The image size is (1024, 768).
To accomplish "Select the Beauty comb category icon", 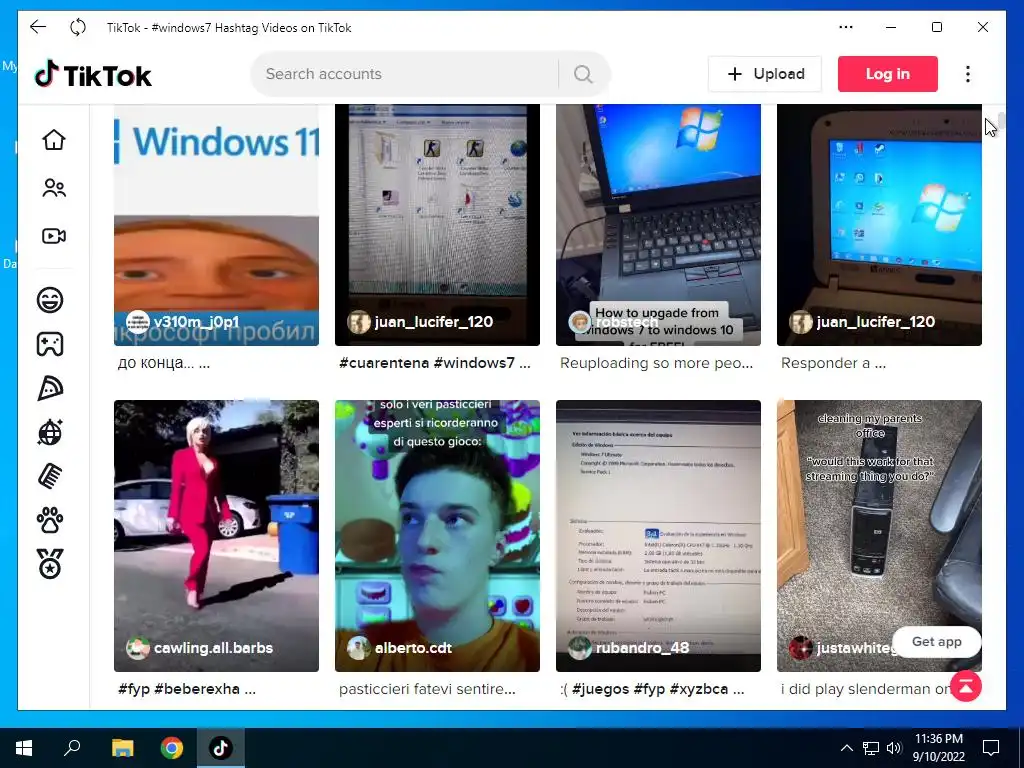I will (x=50, y=476).
